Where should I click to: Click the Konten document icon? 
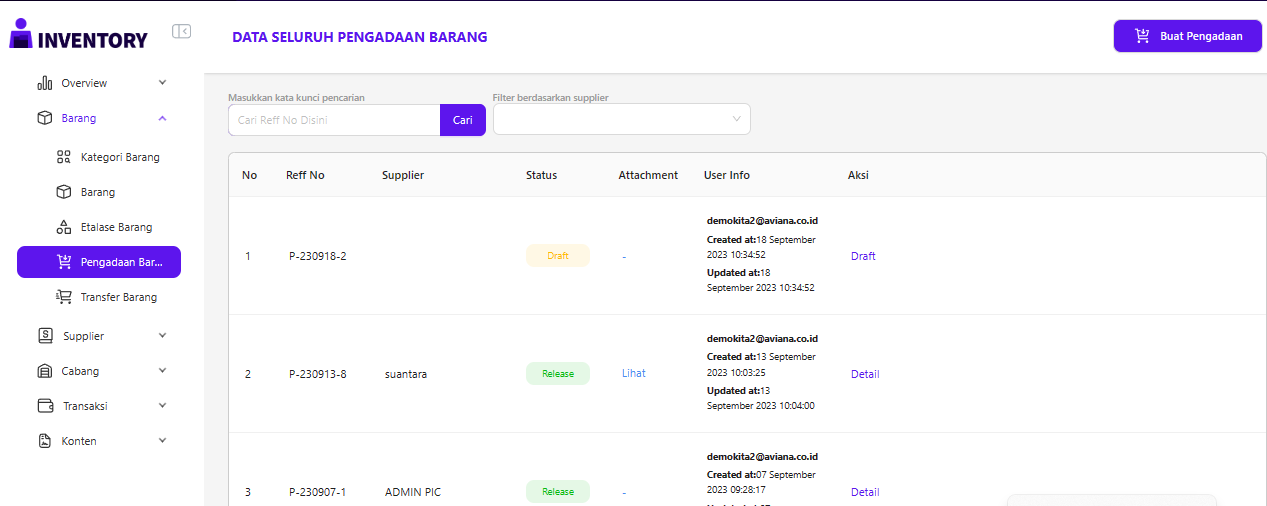[x=44, y=441]
